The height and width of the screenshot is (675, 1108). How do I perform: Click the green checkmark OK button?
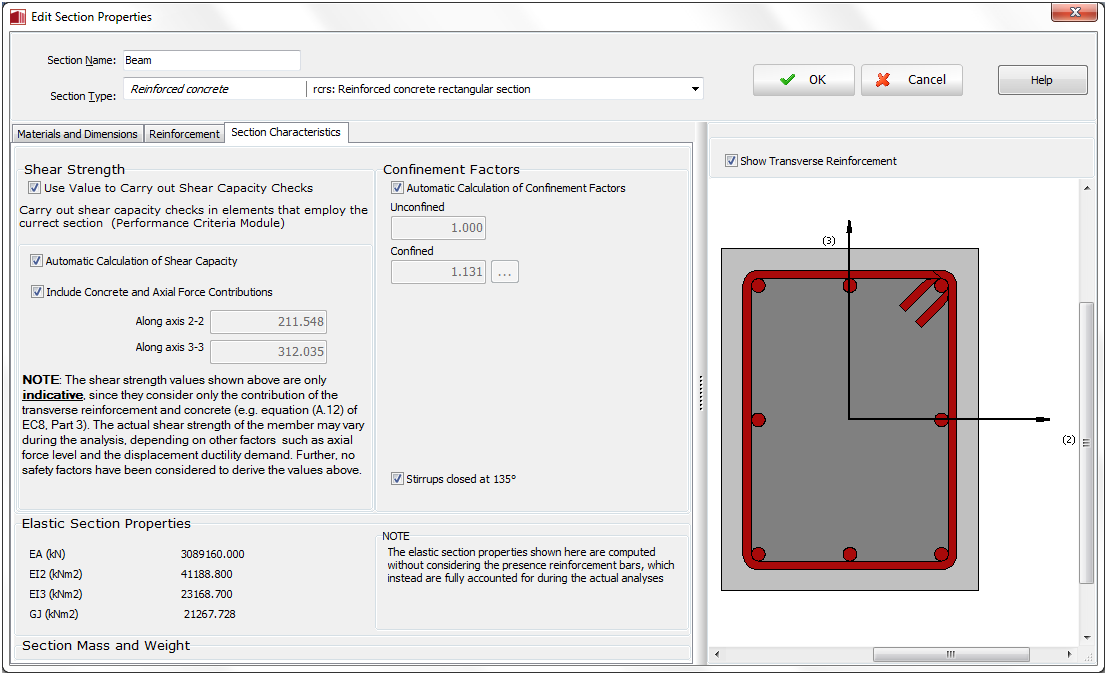pyautogui.click(x=803, y=80)
